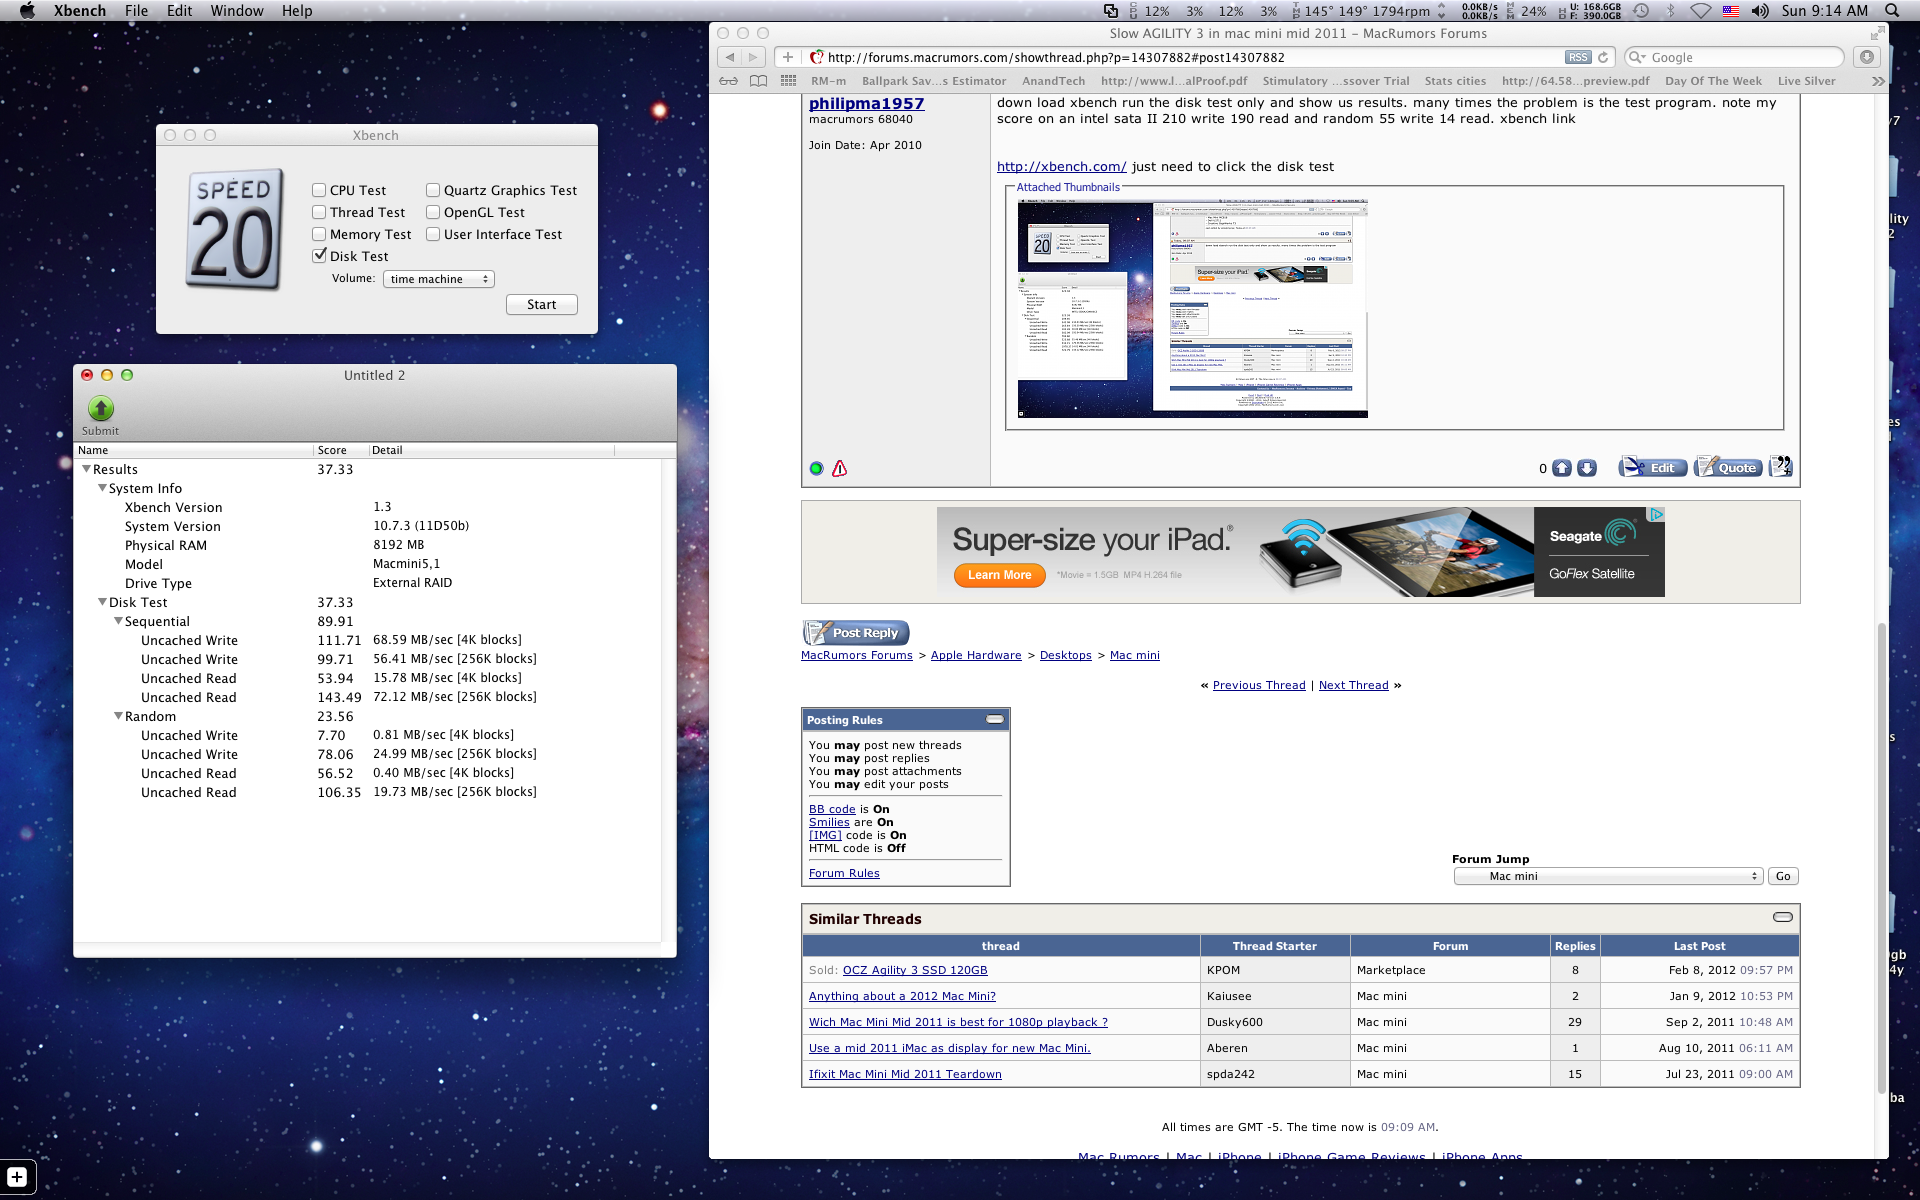Open the Top Sites grid icon

pyautogui.click(x=788, y=81)
